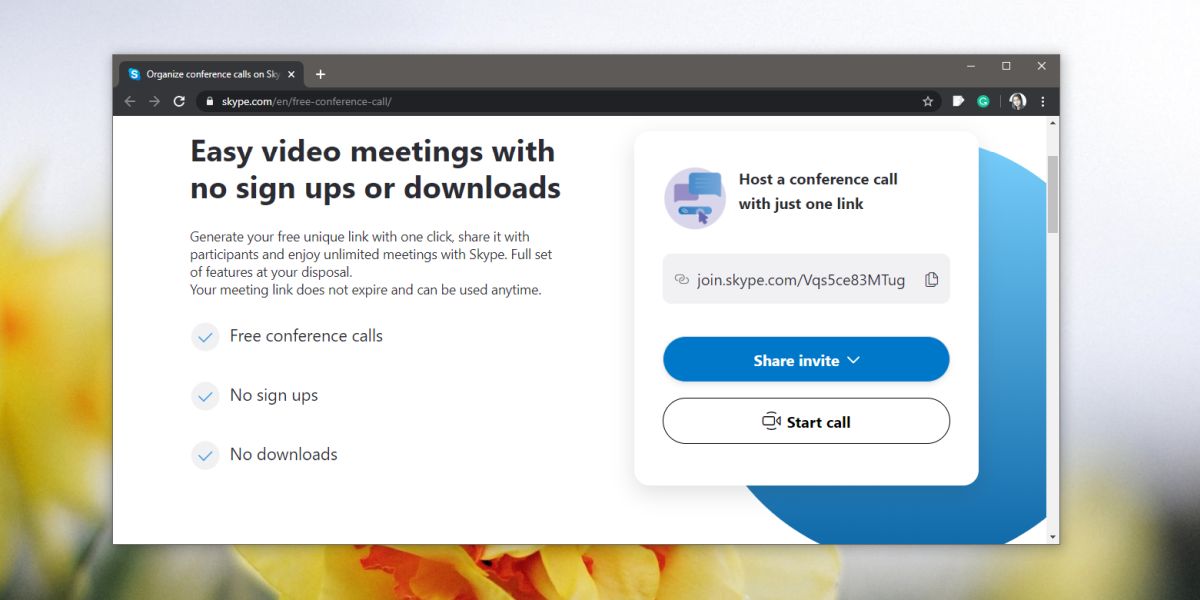This screenshot has width=1200, height=600.
Task: Reload the Skype page
Action: (x=180, y=101)
